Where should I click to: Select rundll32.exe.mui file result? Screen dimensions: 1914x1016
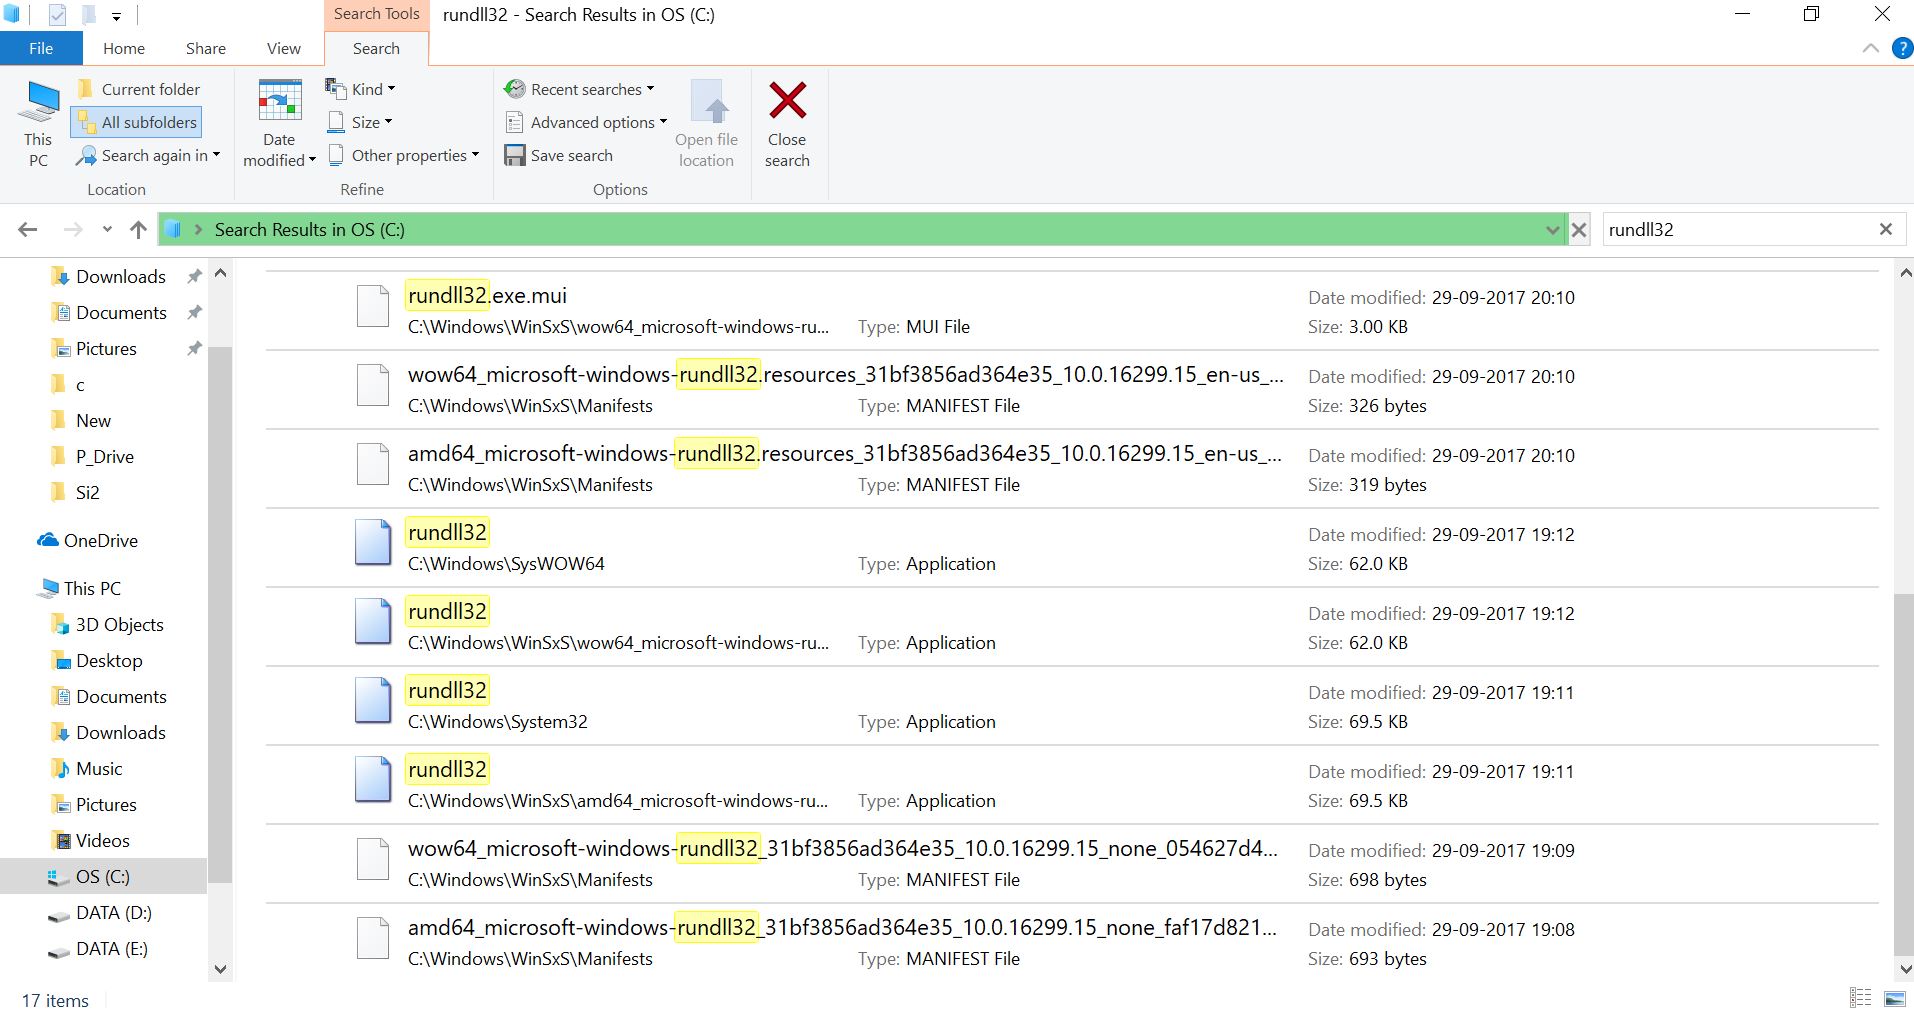[x=1072, y=311]
